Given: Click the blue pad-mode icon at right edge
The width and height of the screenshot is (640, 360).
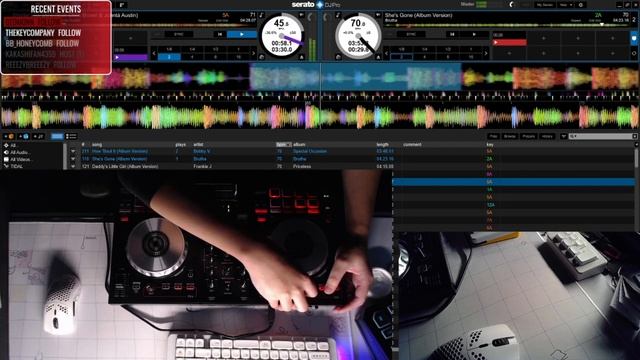Looking at the screenshot, I should (x=634, y=39).
